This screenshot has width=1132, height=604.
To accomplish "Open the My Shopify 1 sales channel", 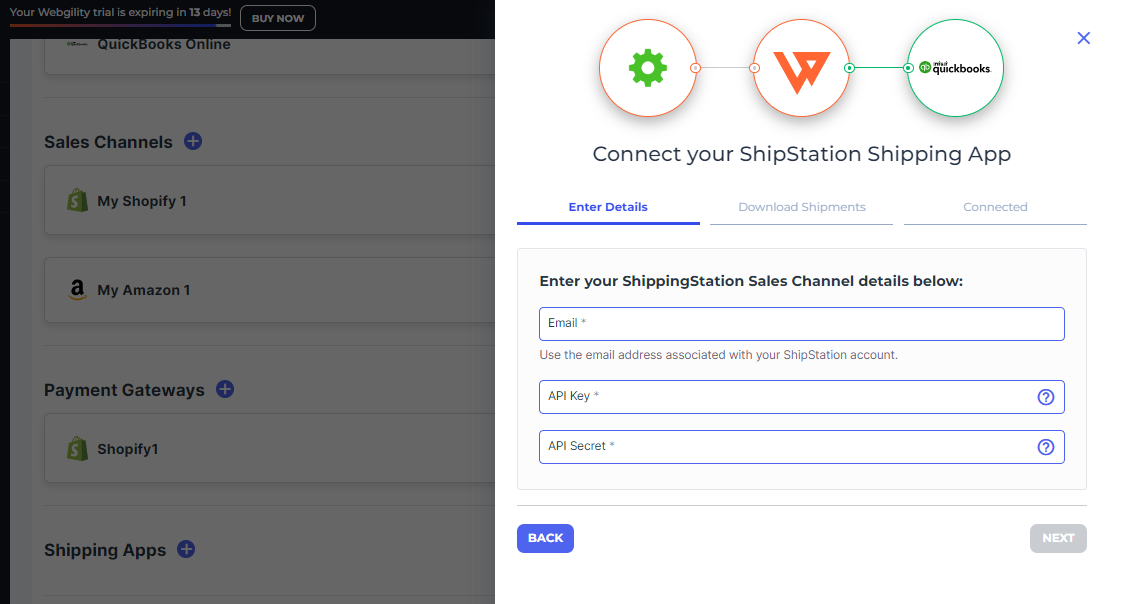I will pos(269,201).
